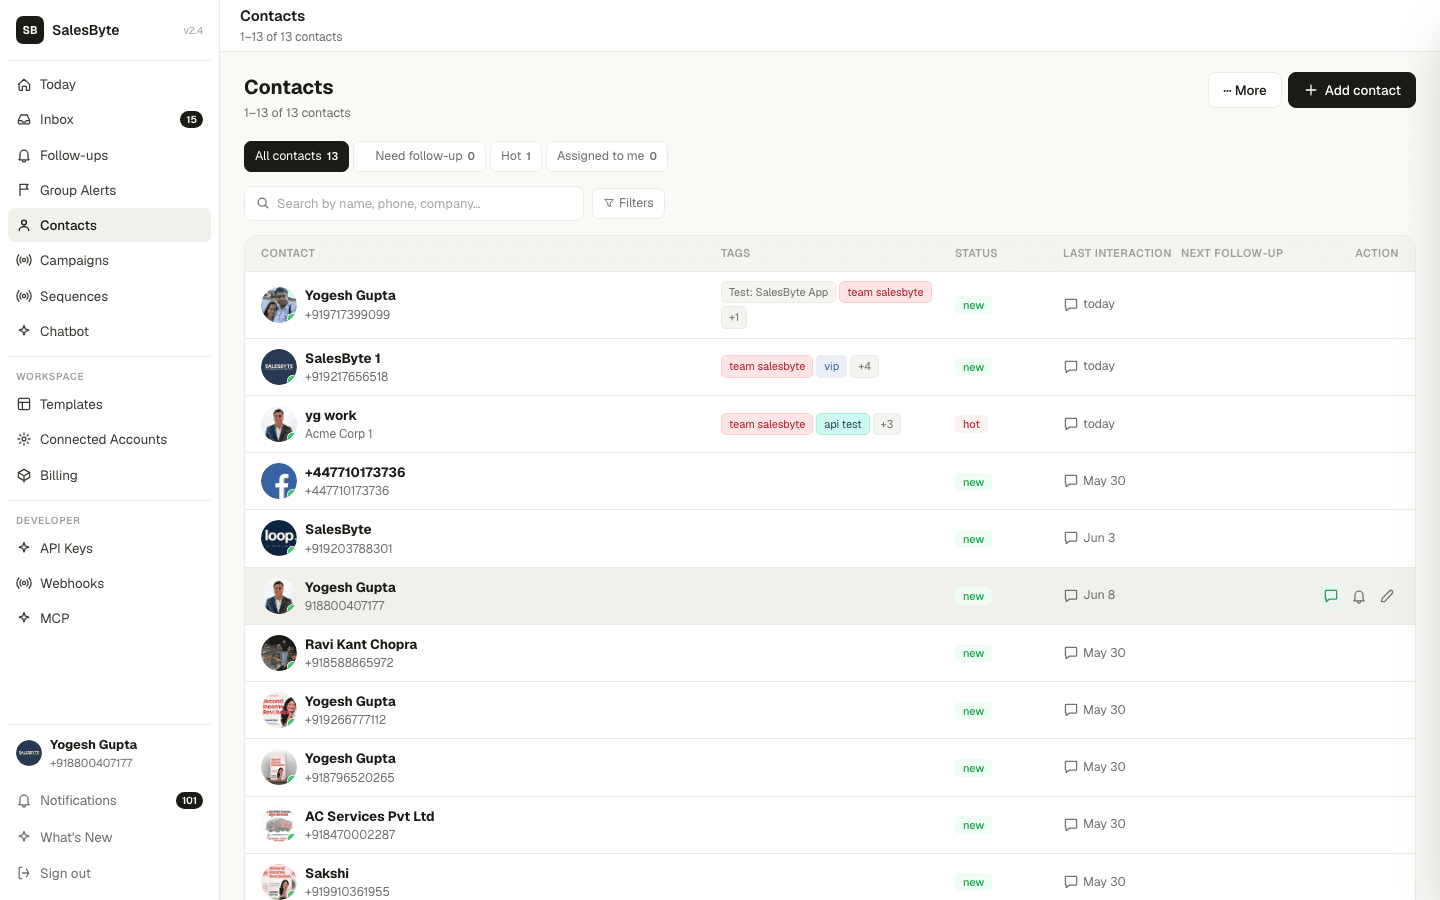Open Yogesh Gupta profile in sidebar footer
The image size is (1440, 900).
click(x=109, y=753)
